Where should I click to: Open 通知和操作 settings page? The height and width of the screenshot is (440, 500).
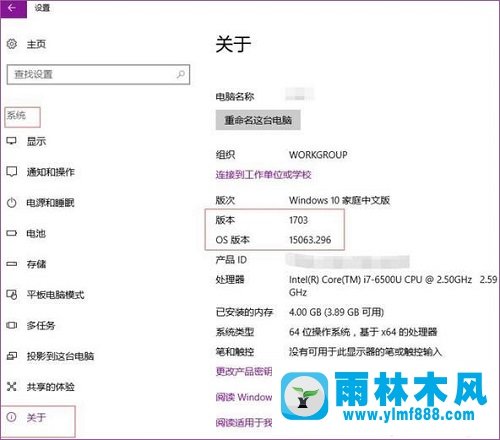tap(51, 172)
